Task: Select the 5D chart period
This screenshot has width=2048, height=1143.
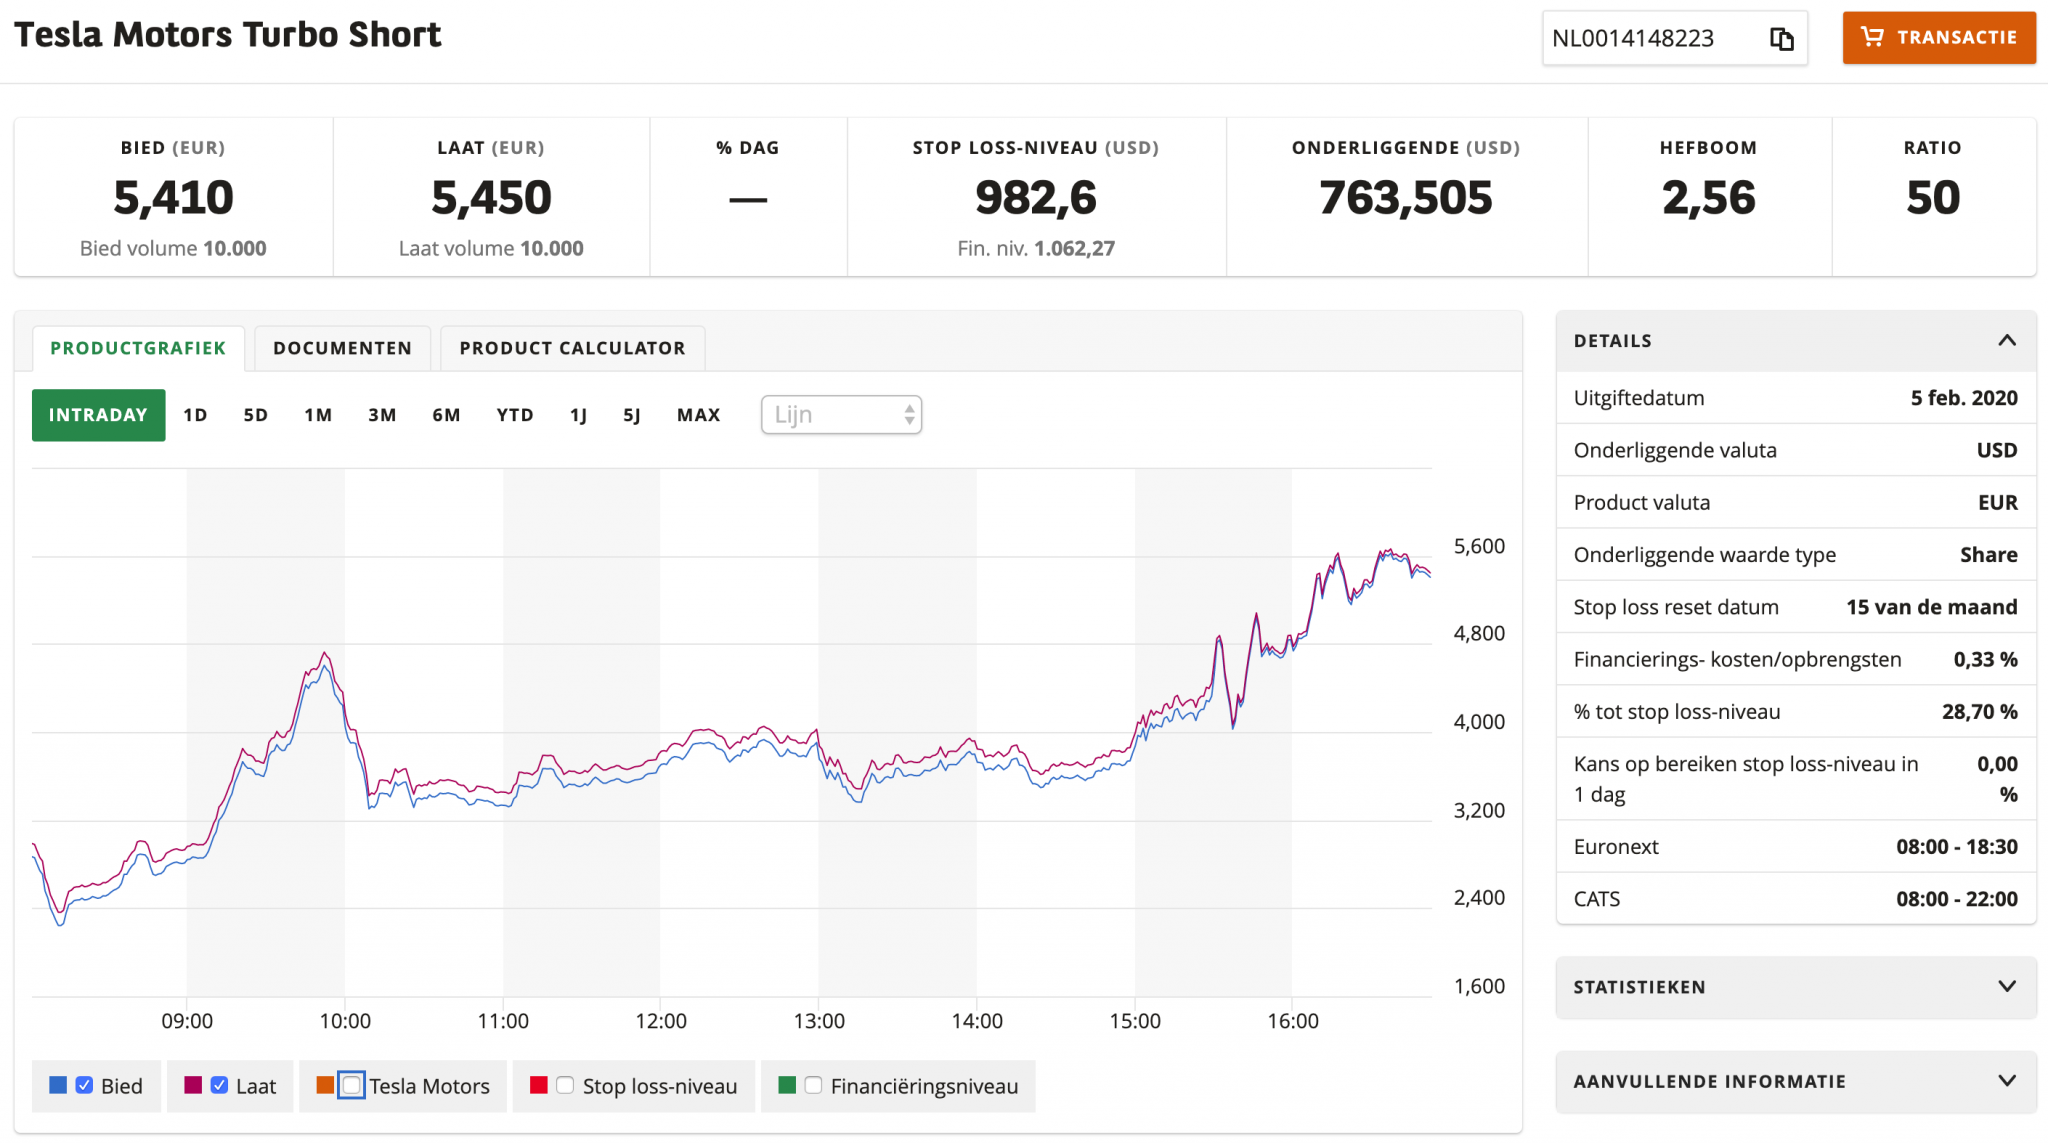Action: coord(255,415)
